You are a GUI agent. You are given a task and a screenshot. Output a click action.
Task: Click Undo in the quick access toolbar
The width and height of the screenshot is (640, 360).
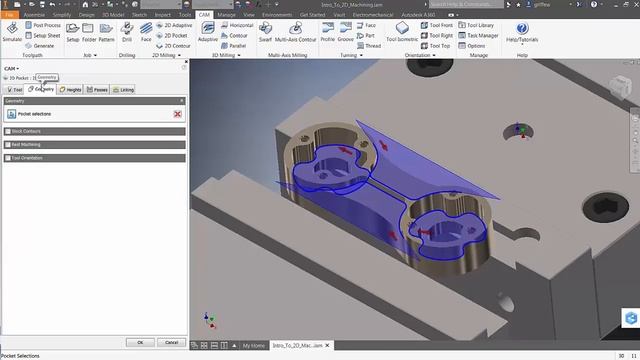pos(52,4)
